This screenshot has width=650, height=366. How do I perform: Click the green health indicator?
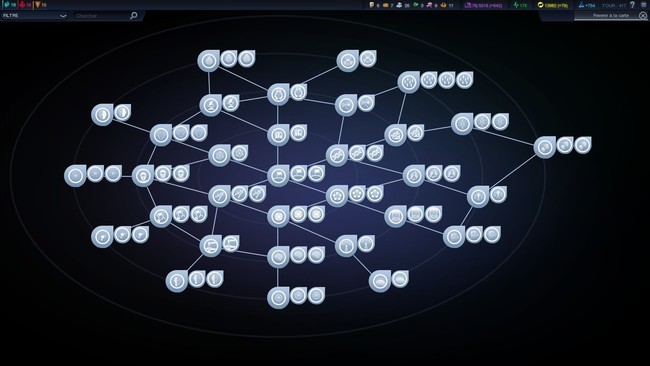pyautogui.click(x=520, y=5)
